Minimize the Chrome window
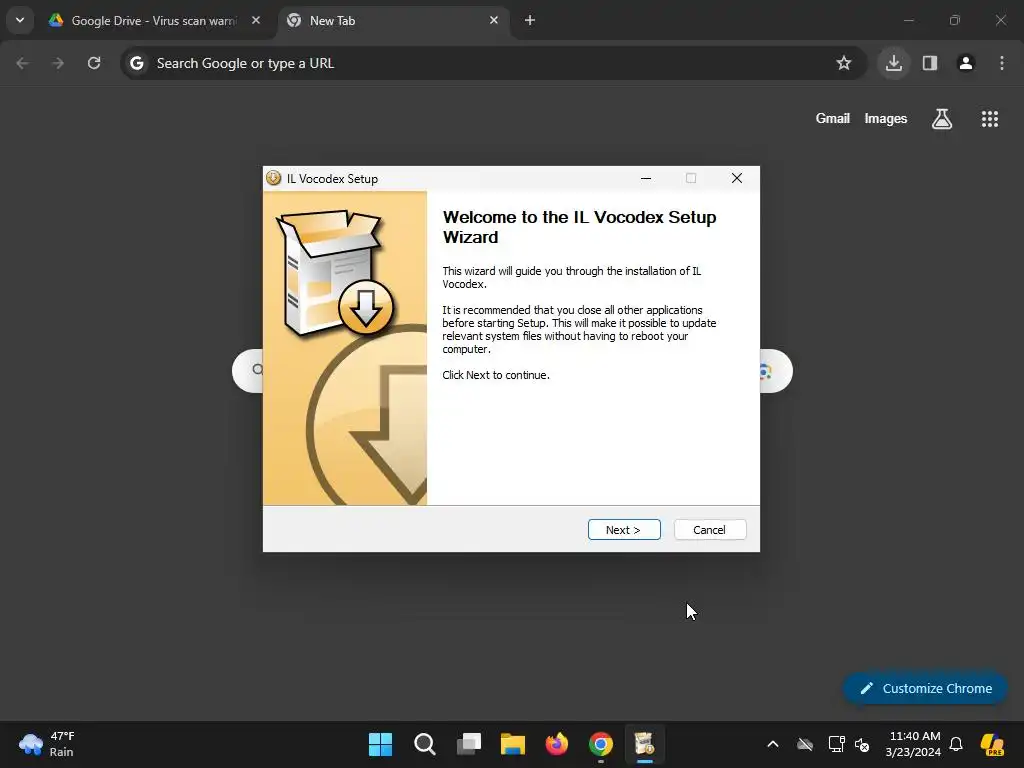The width and height of the screenshot is (1024, 768). [908, 20]
